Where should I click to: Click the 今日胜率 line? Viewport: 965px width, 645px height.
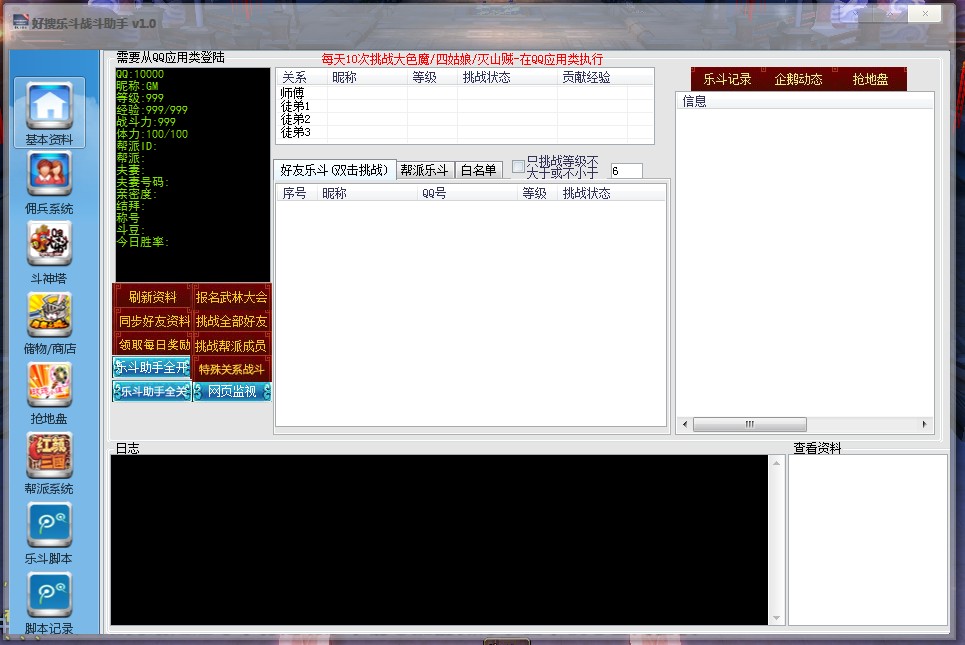pyautogui.click(x=143, y=242)
